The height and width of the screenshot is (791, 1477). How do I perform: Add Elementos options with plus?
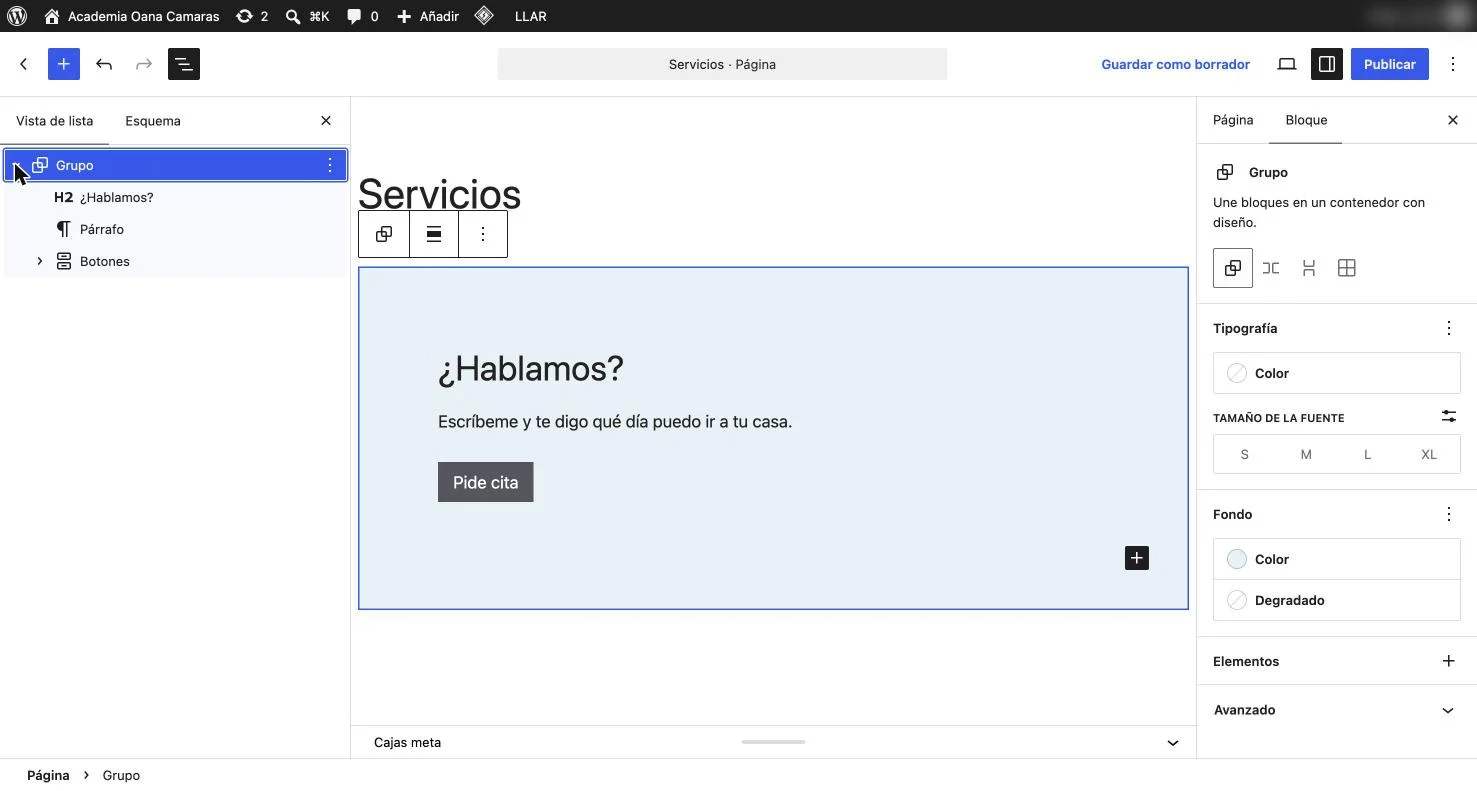1449,661
